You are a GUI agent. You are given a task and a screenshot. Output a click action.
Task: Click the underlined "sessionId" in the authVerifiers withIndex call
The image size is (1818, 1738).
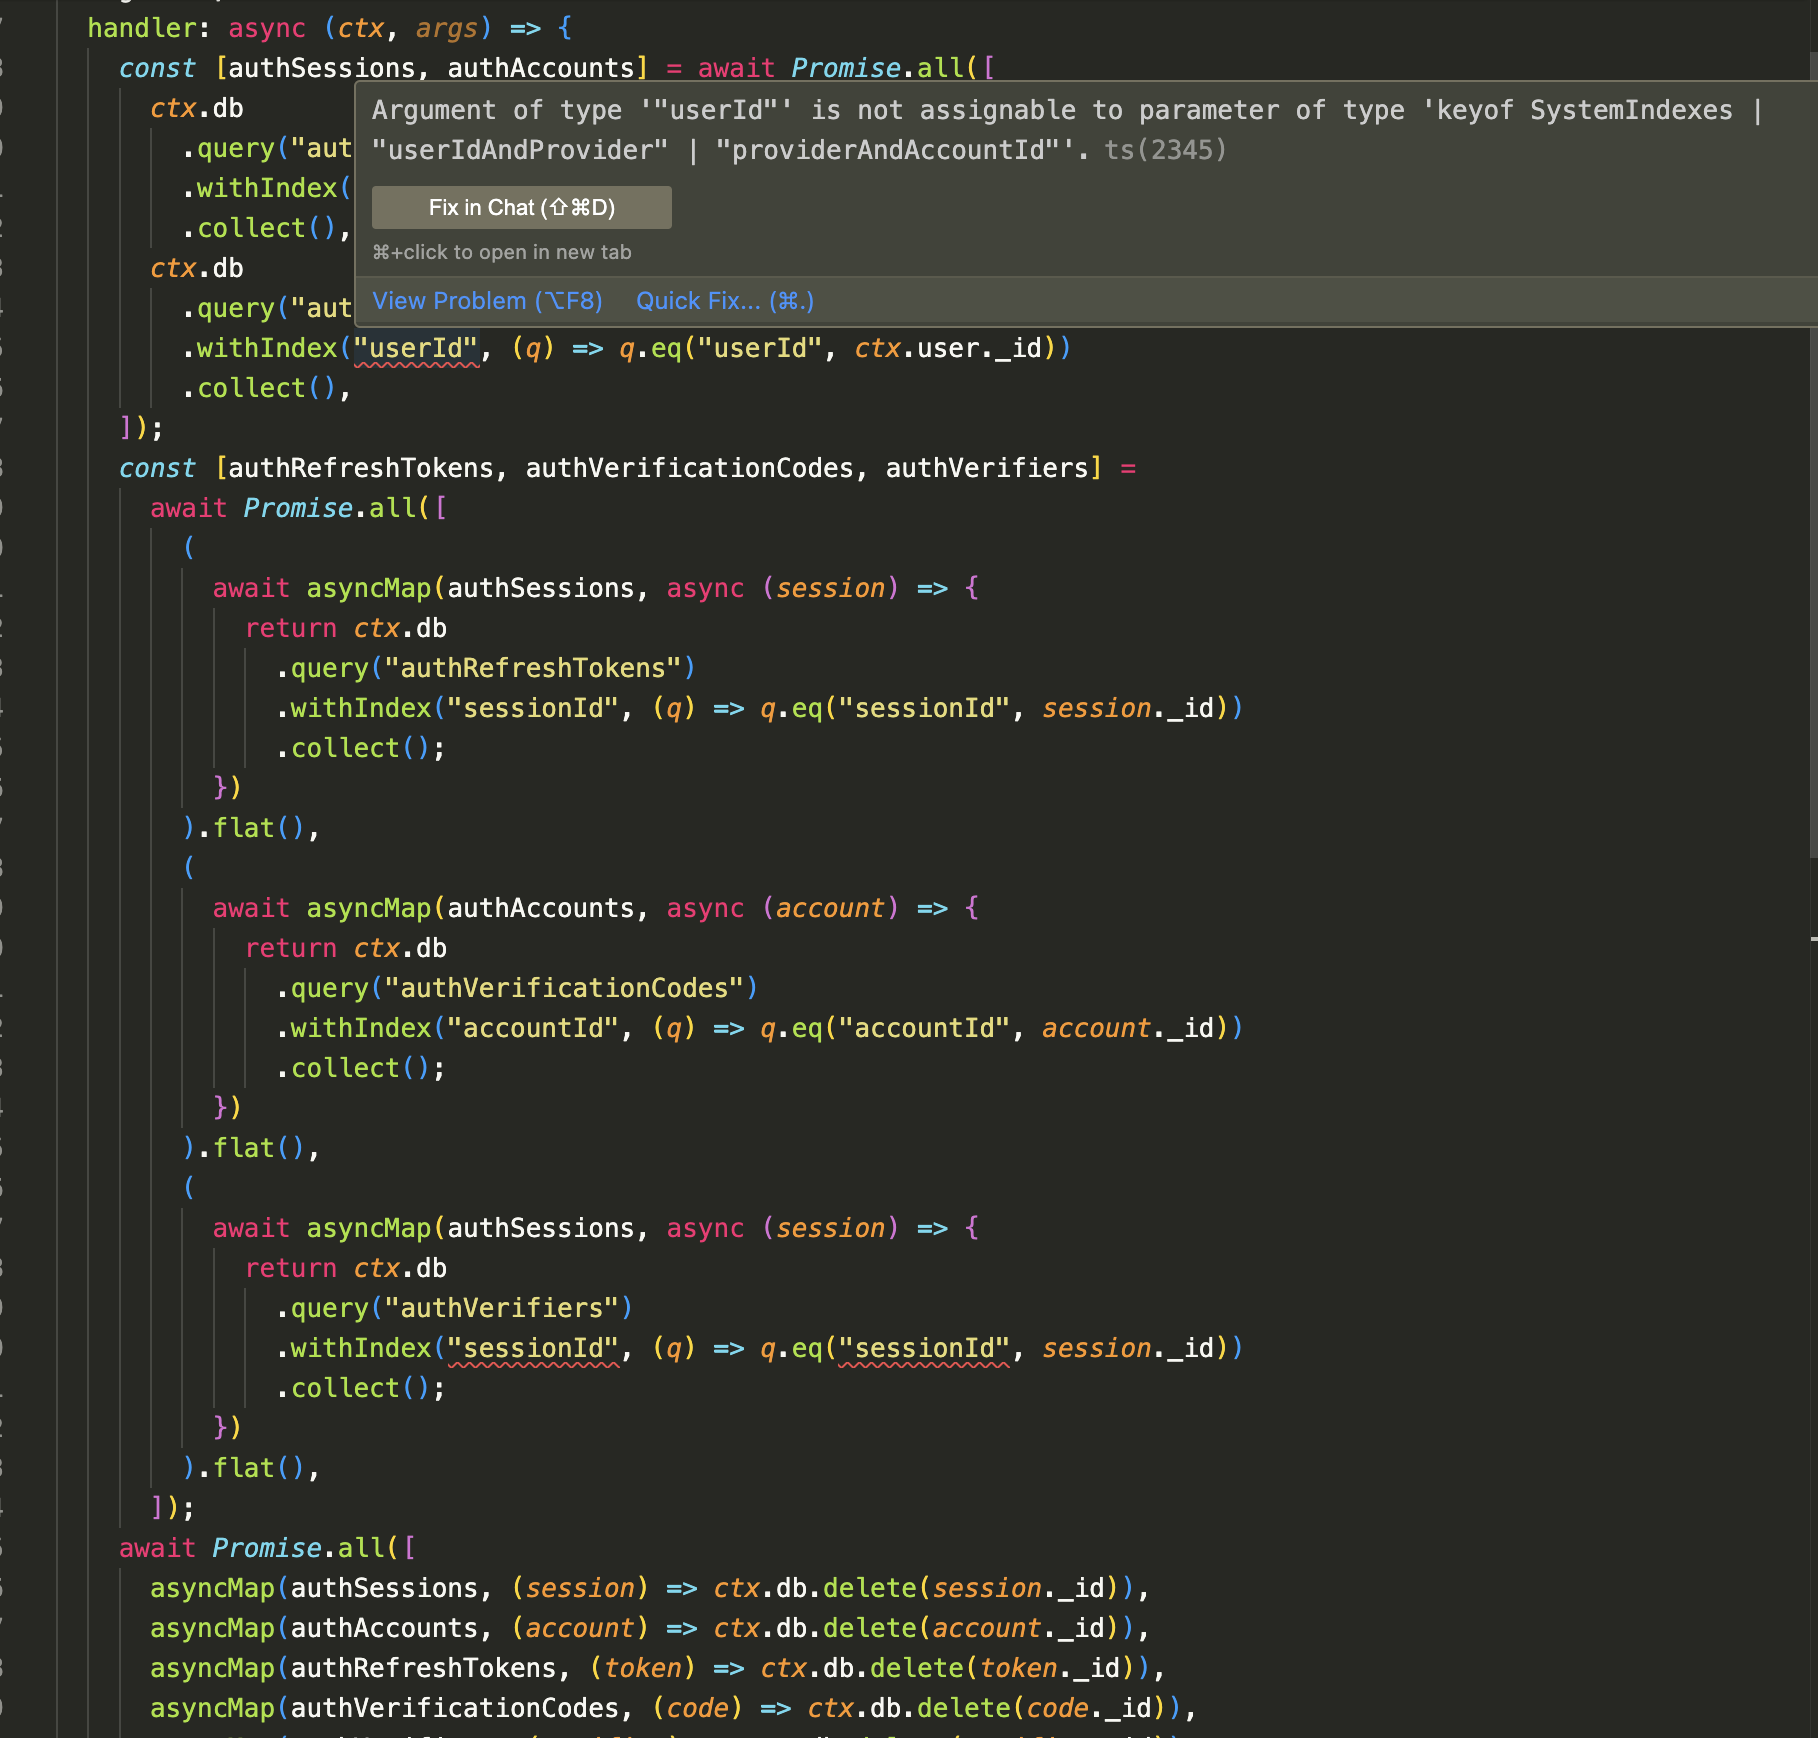point(533,1348)
